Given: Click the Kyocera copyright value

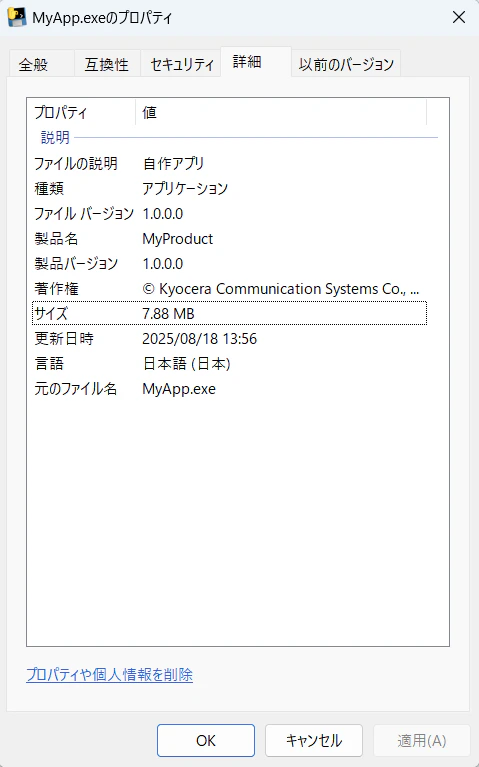Looking at the screenshot, I should 280,289.
